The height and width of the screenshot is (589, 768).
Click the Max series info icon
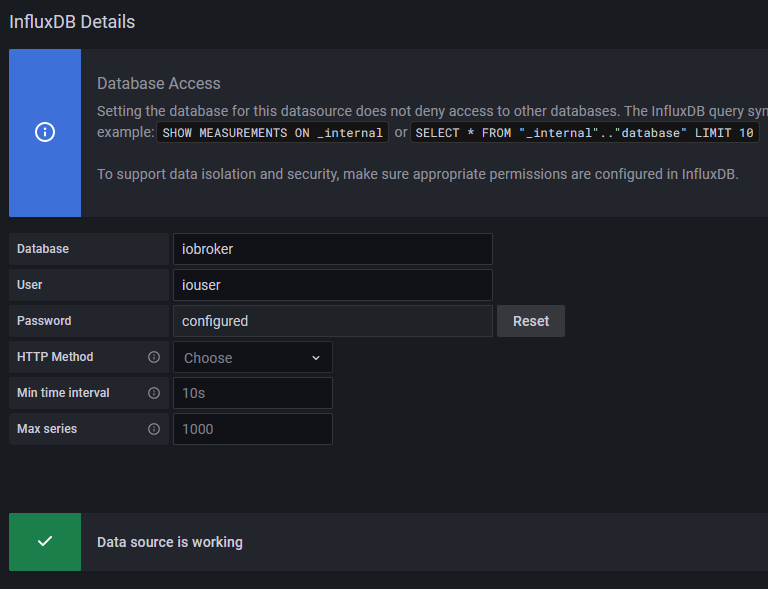pos(154,429)
